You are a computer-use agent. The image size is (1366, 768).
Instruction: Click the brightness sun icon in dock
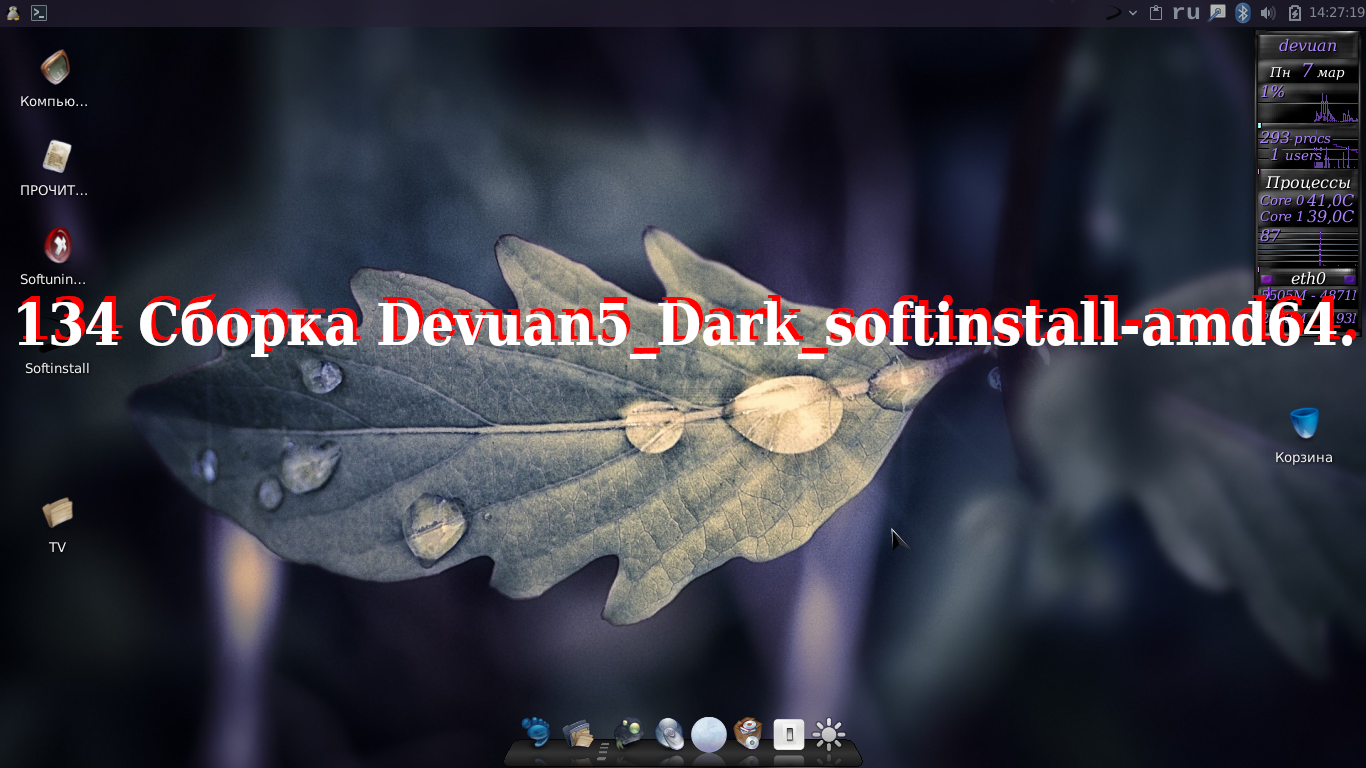point(829,735)
